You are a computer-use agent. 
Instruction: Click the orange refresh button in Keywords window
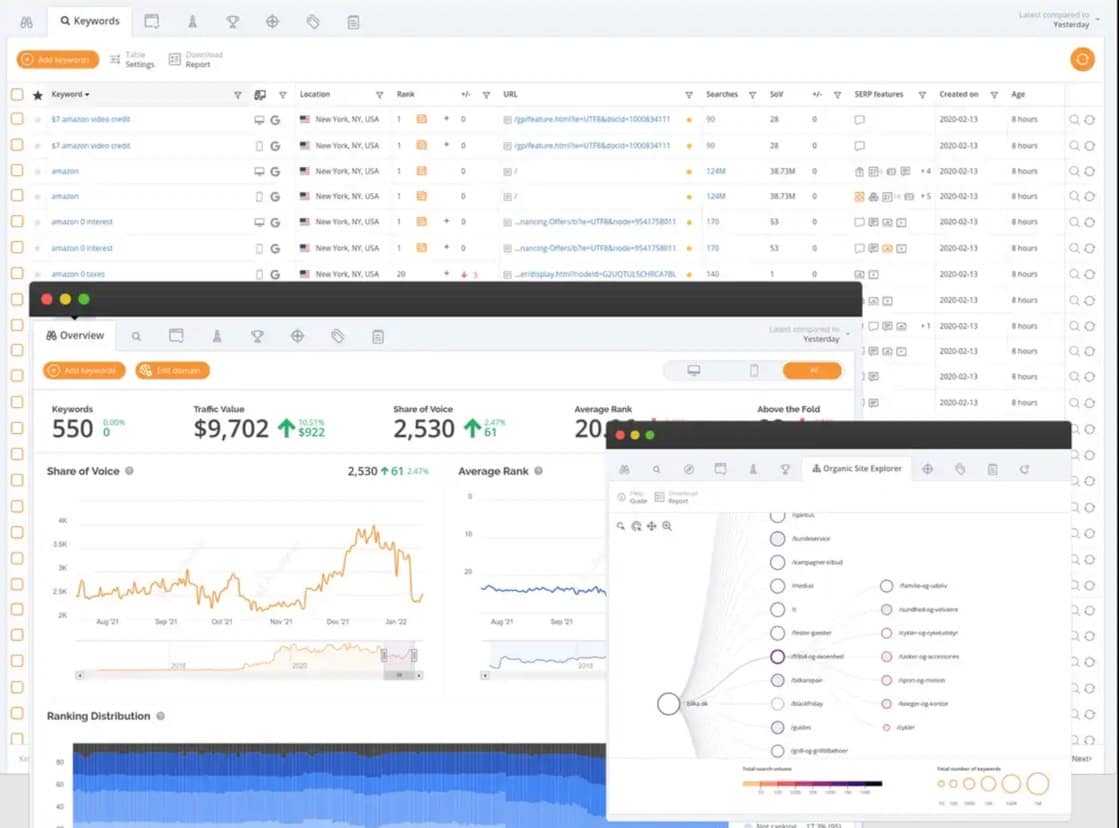[x=1081, y=59]
